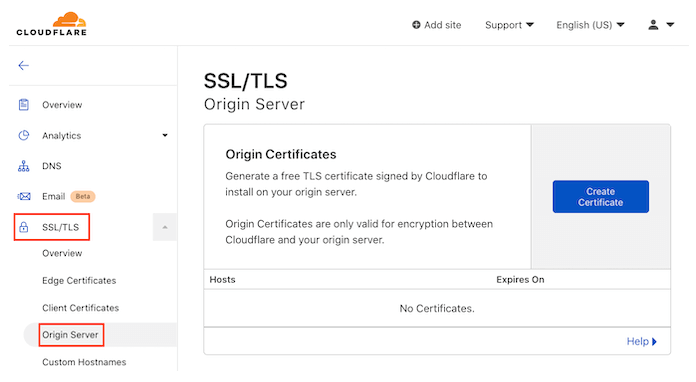Open the user account profile menu
696x382 pixels.
pyautogui.click(x=661, y=25)
